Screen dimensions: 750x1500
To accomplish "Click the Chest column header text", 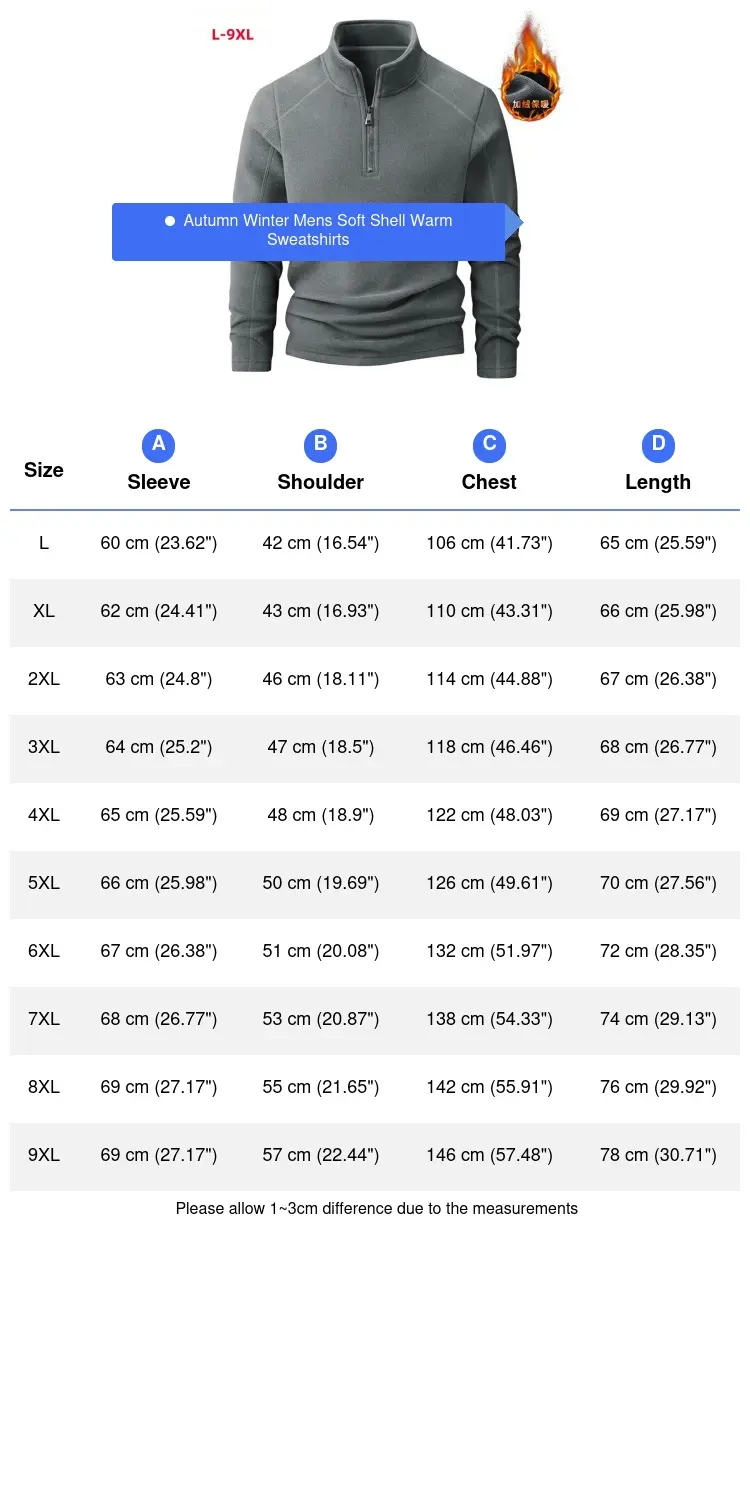I will click(489, 482).
